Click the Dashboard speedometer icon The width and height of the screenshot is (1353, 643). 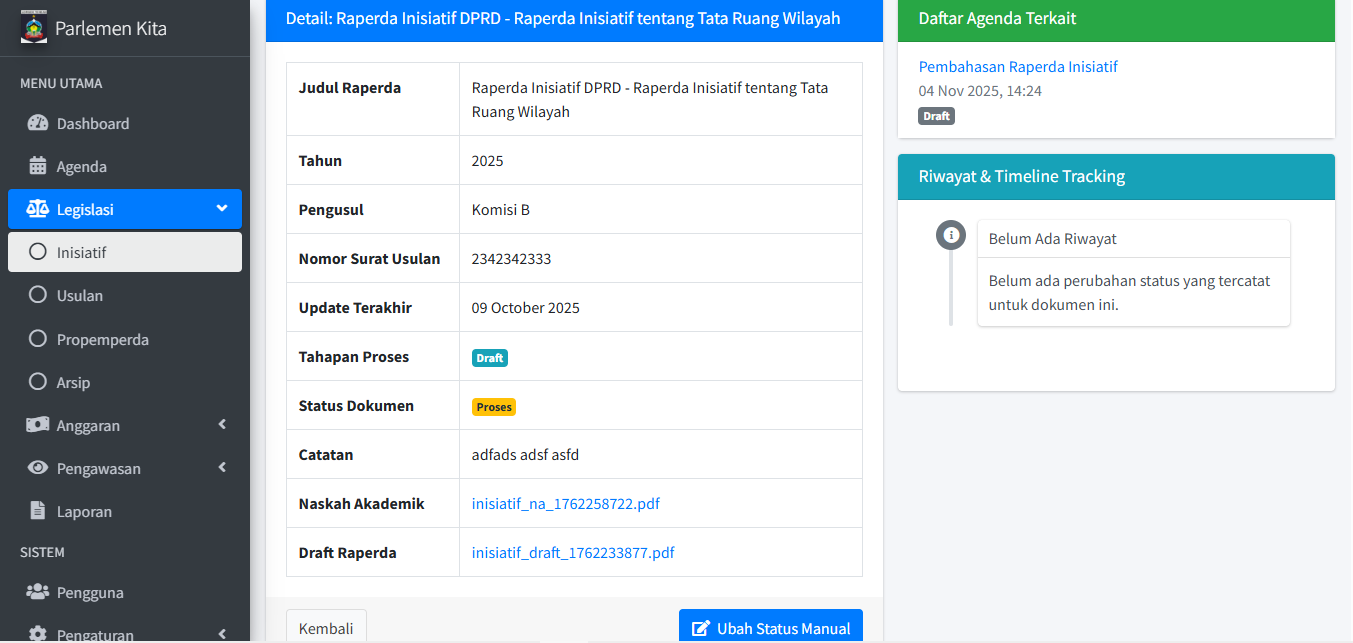click(38, 123)
